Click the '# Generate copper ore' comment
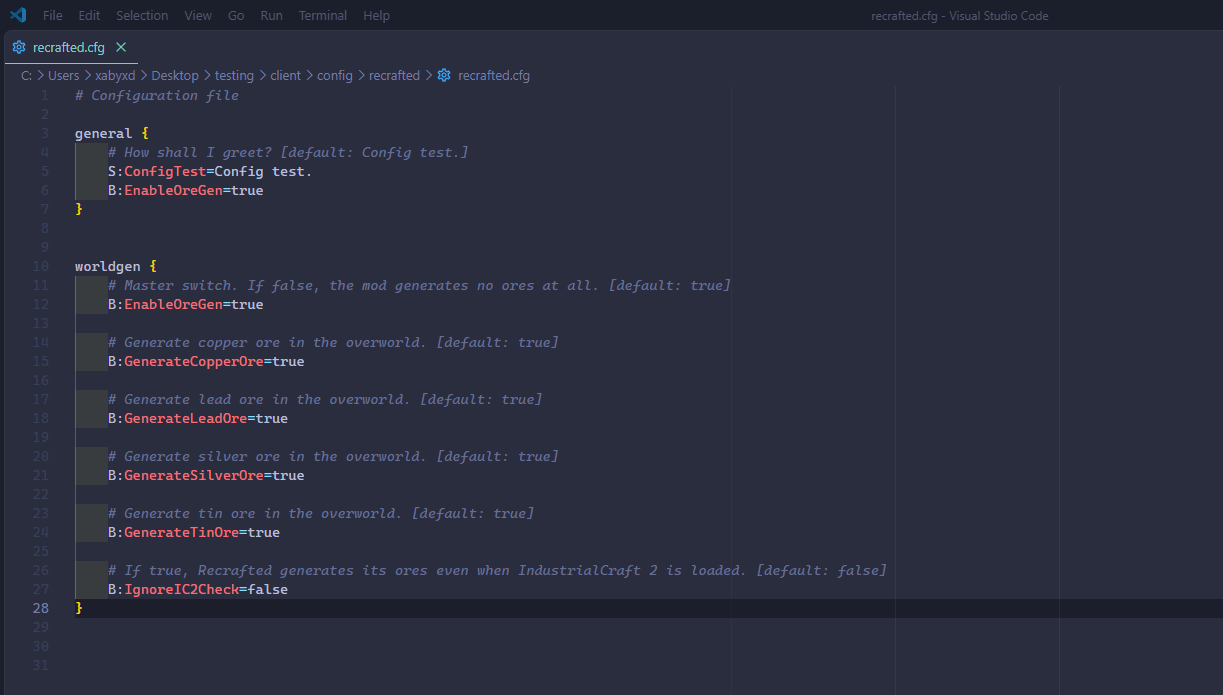The image size is (1223, 695). 333,342
